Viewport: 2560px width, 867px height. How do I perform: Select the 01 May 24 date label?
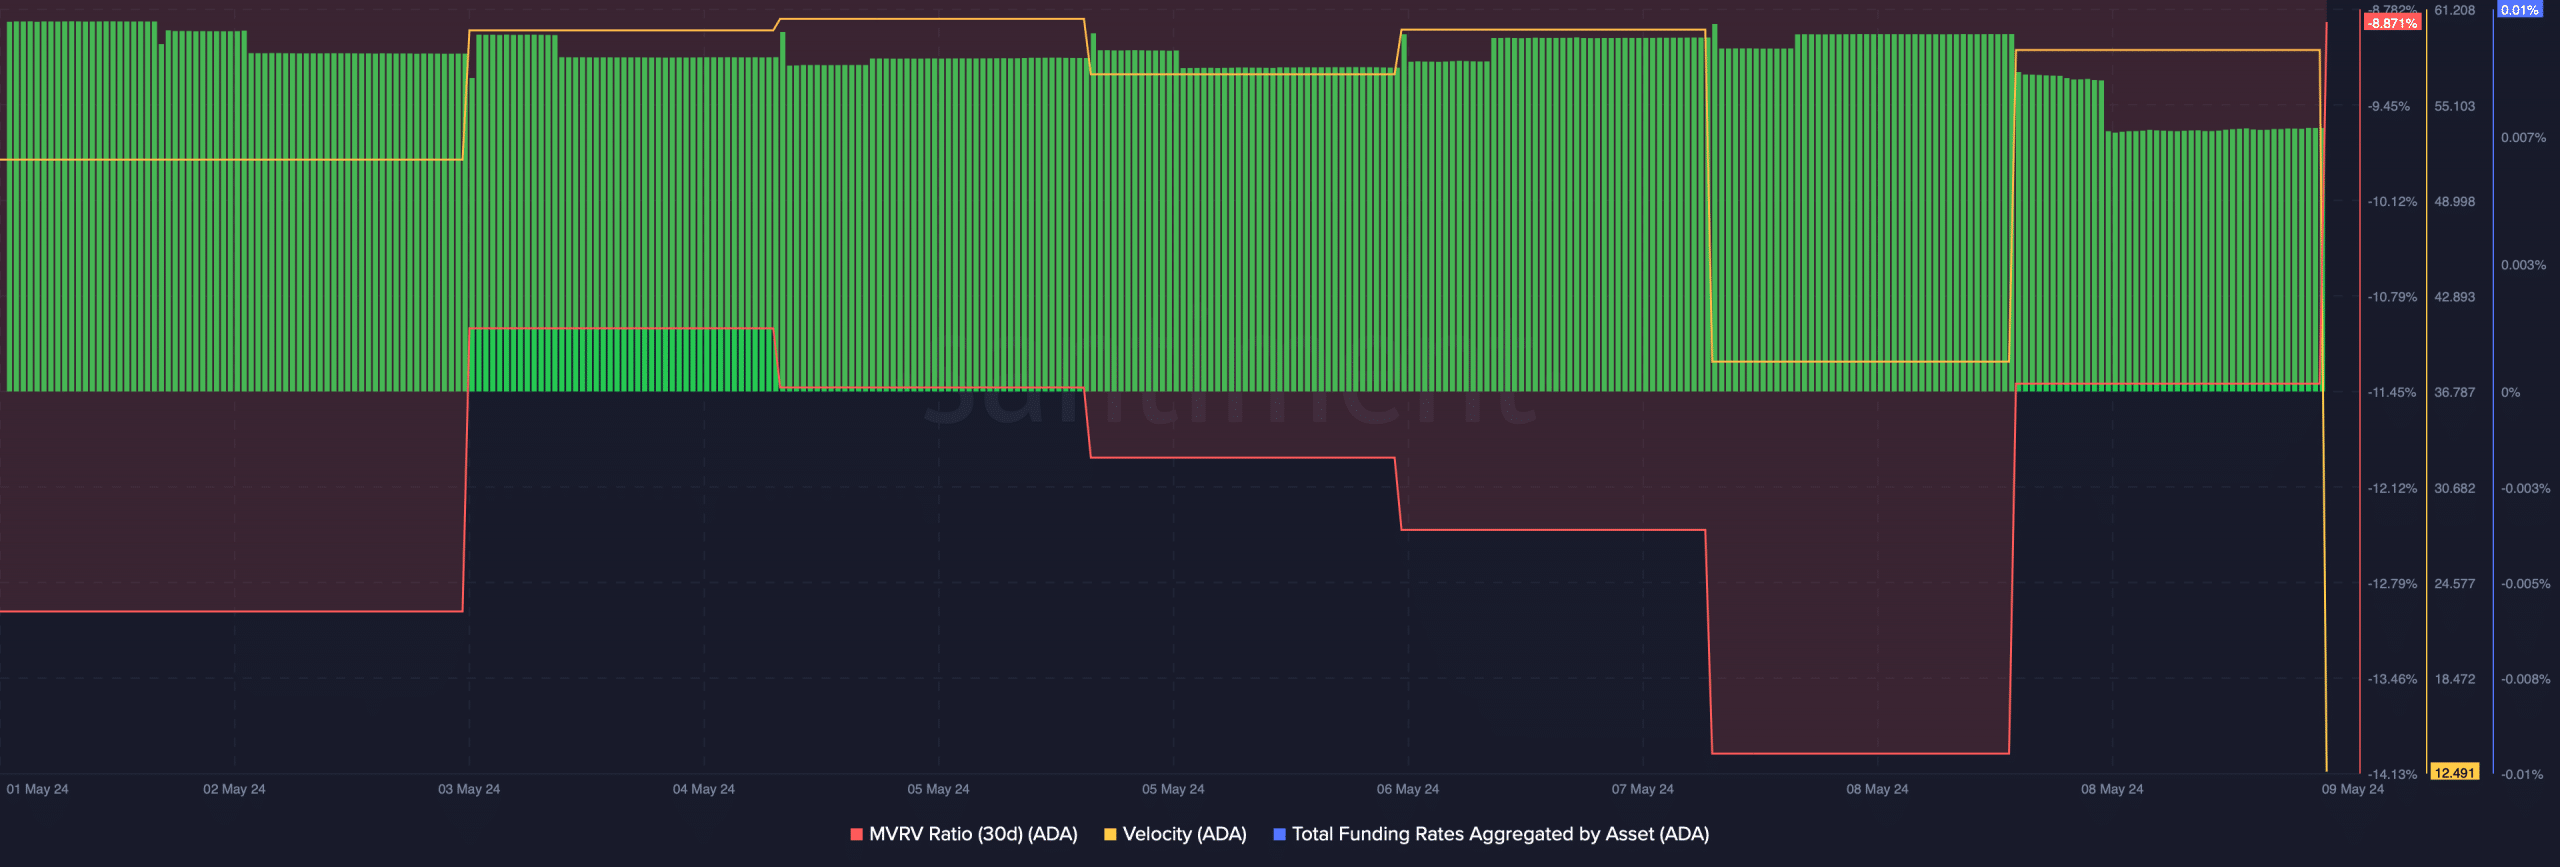37,789
